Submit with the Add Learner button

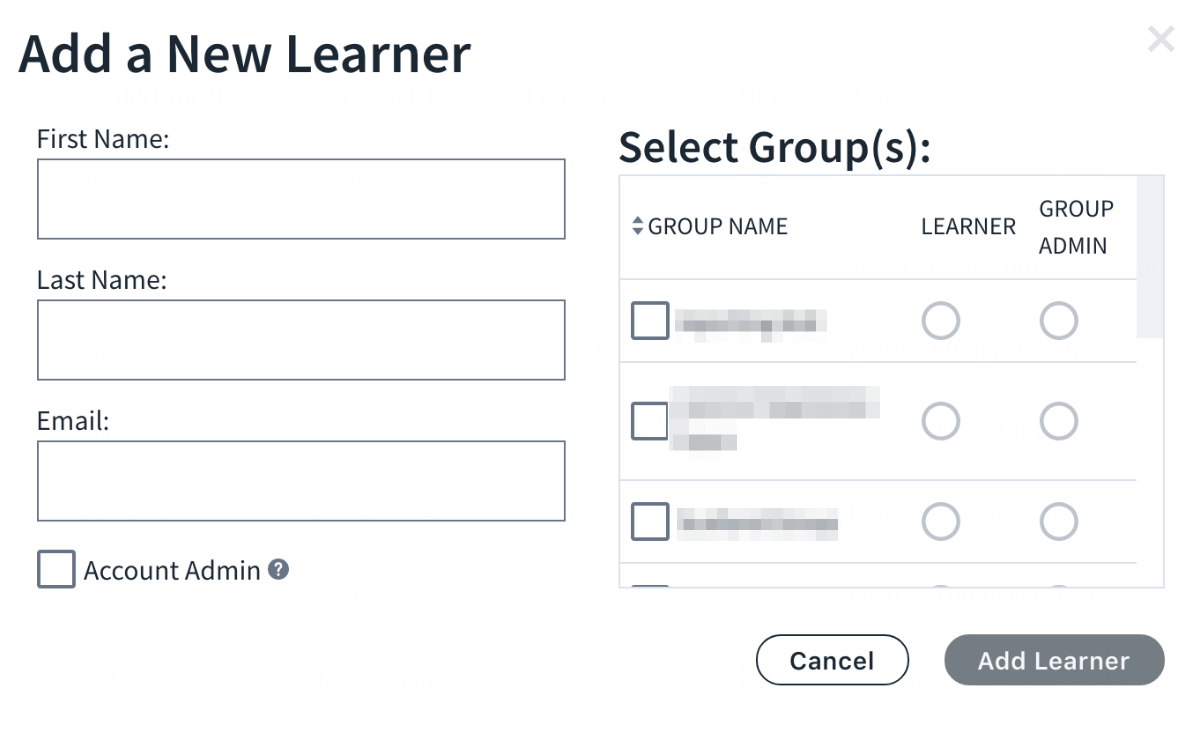pos(1054,660)
